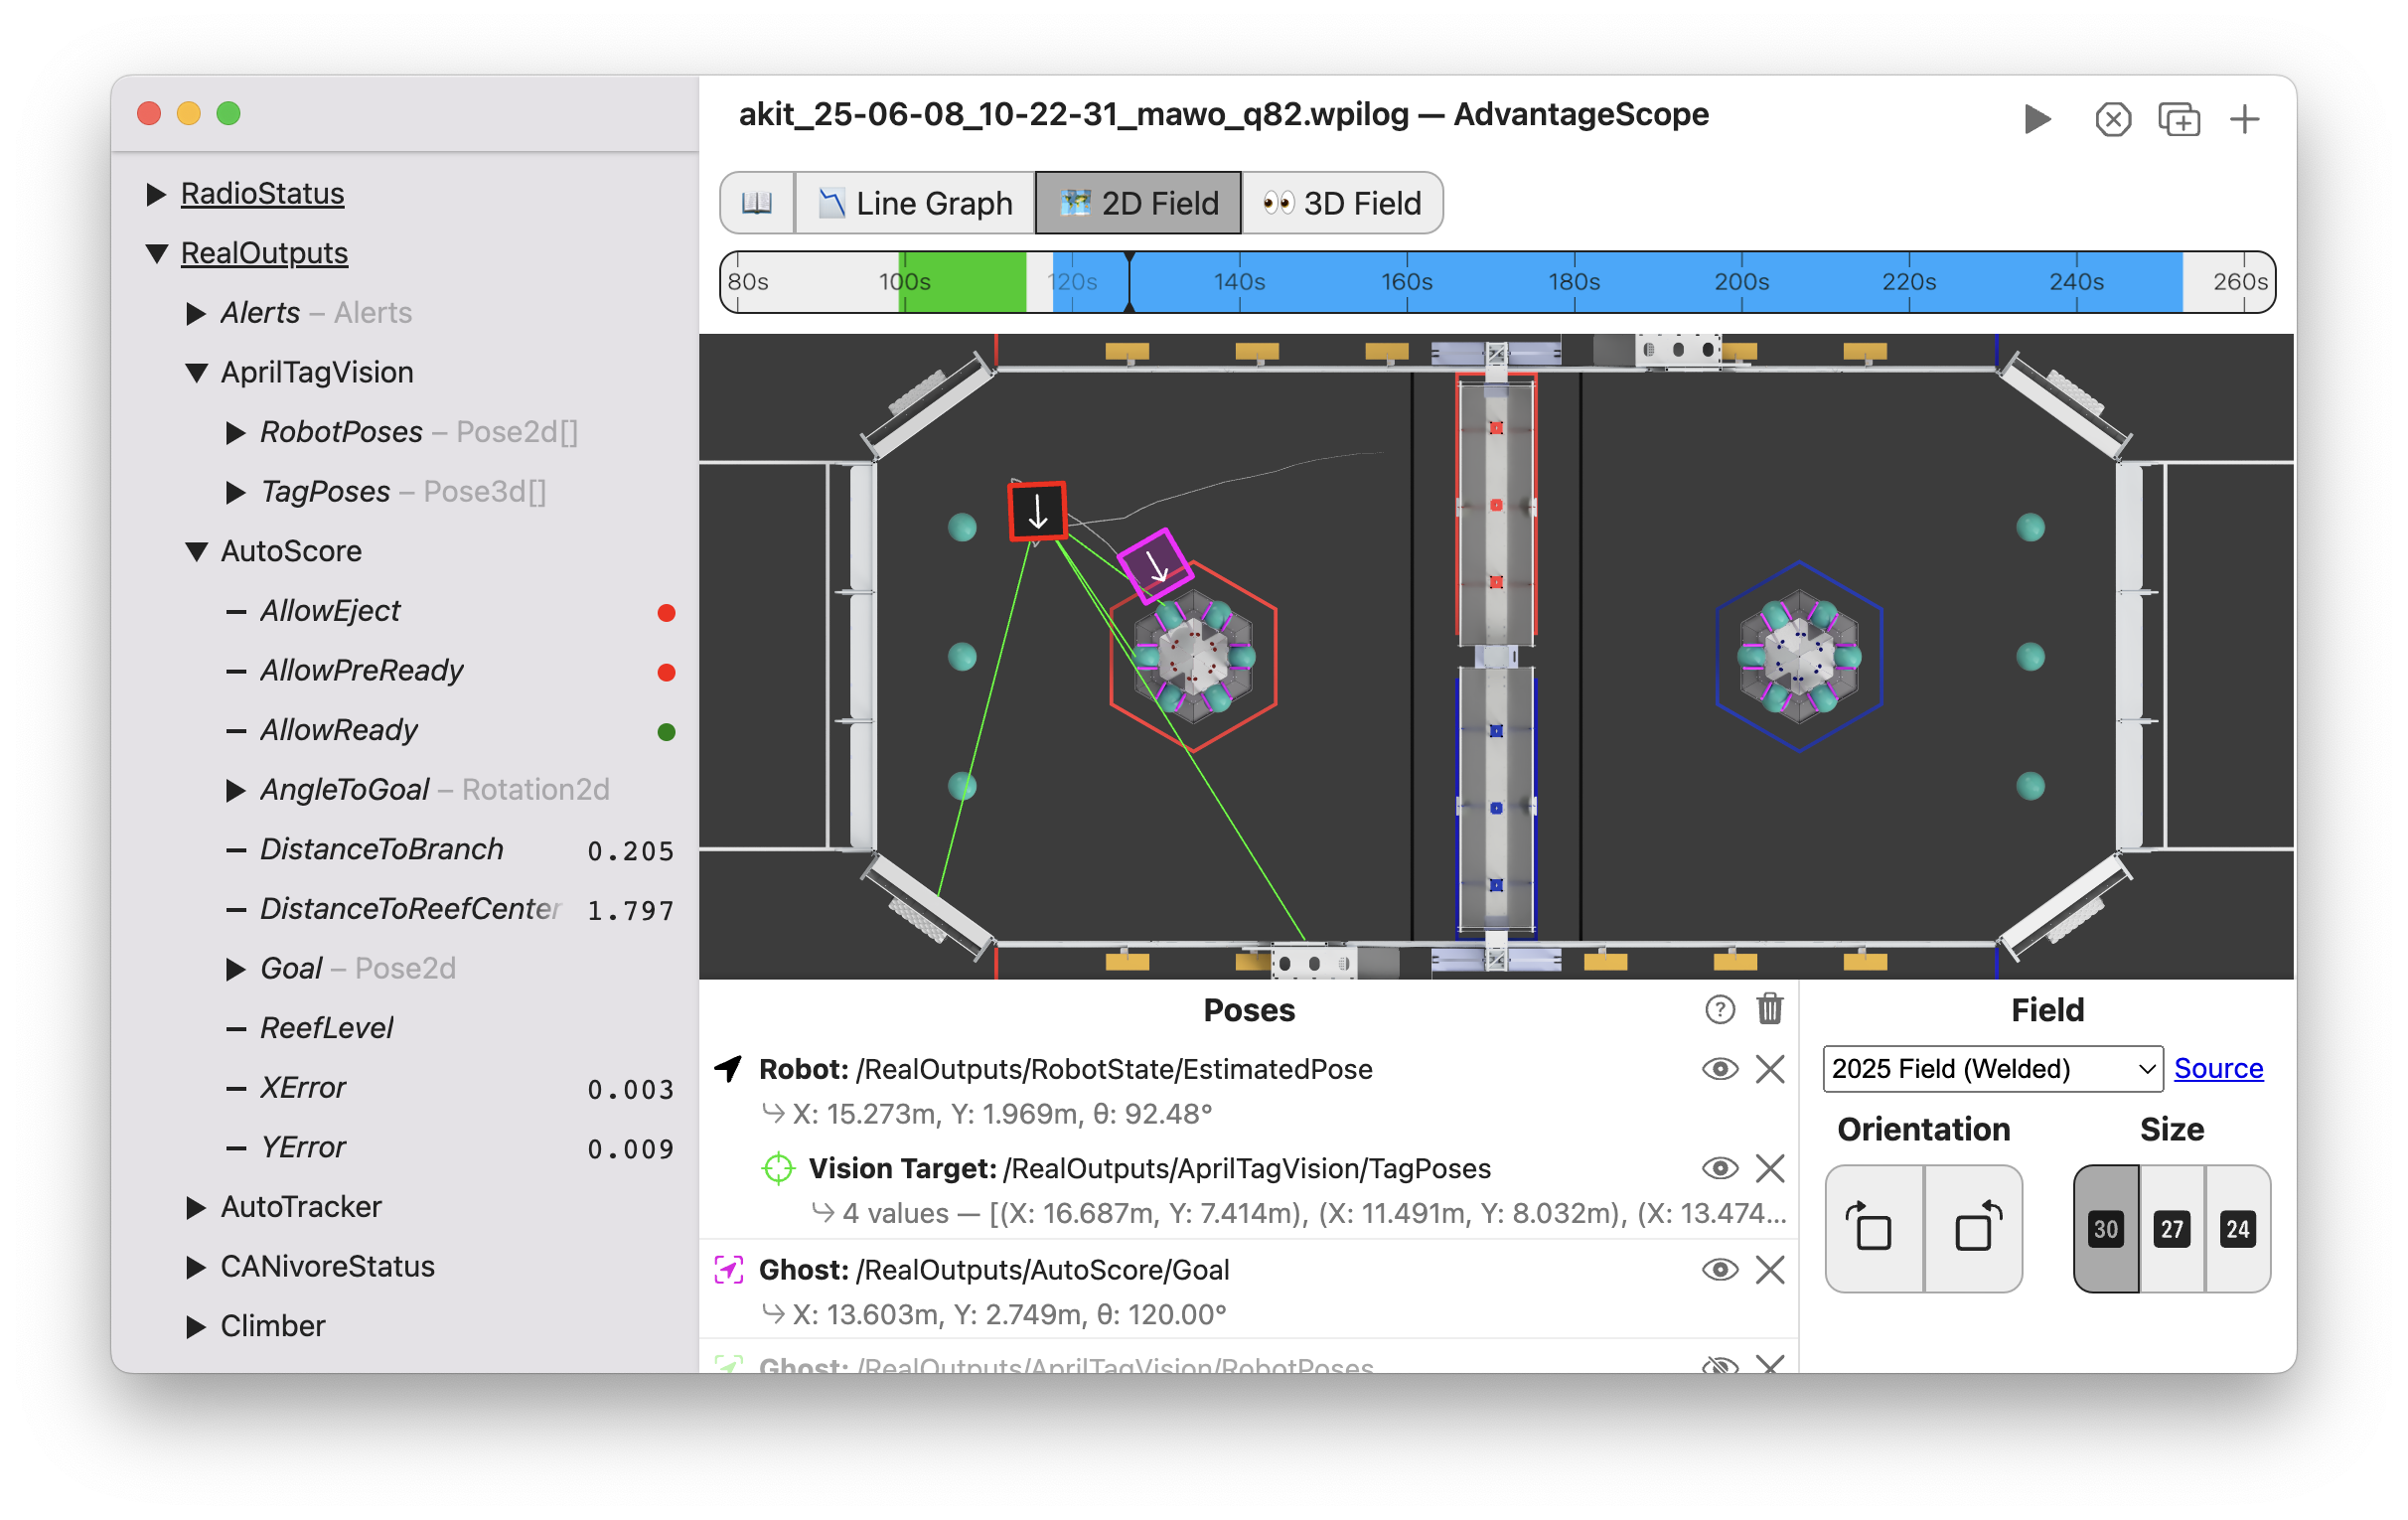Collapse the AutoScore group
This screenshot has width=2408, height=1520.
click(x=196, y=552)
